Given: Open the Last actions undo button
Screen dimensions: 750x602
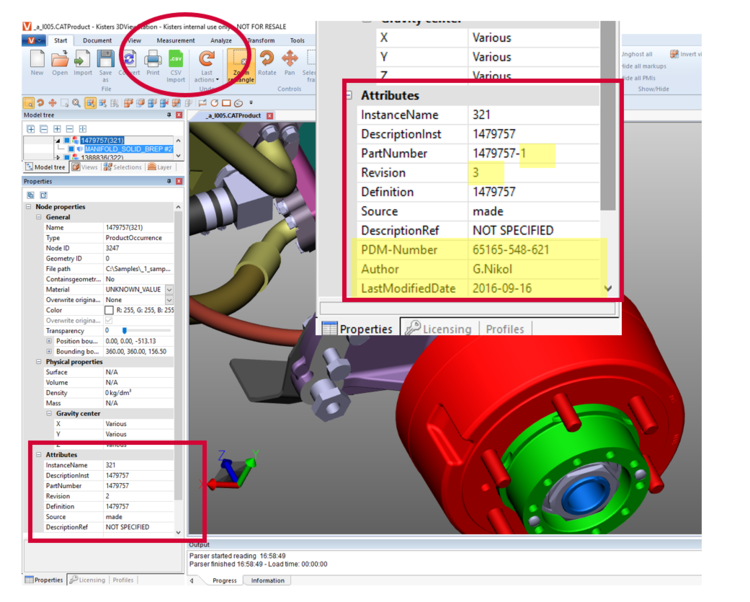Looking at the screenshot, I should coord(206,63).
